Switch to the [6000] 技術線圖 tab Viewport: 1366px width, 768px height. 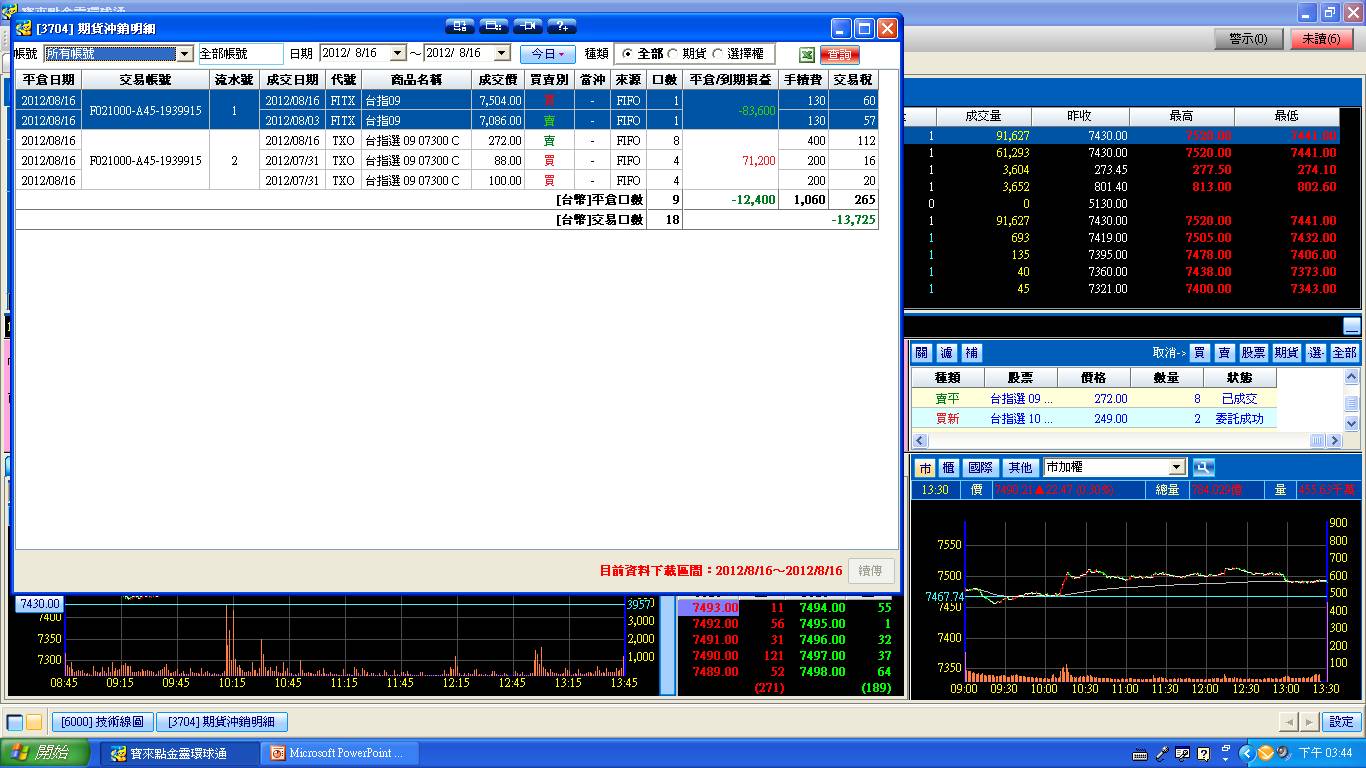pyautogui.click(x=102, y=722)
